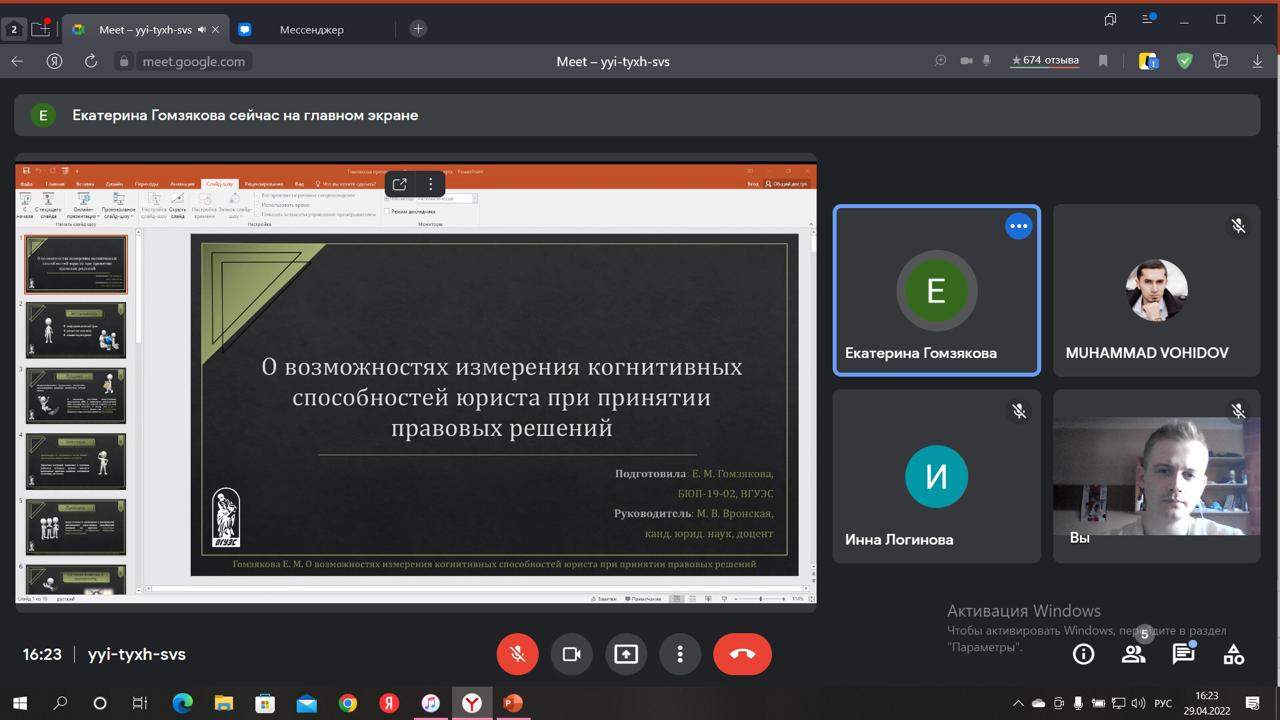Open the tab counter showing 2

[x=14, y=30]
